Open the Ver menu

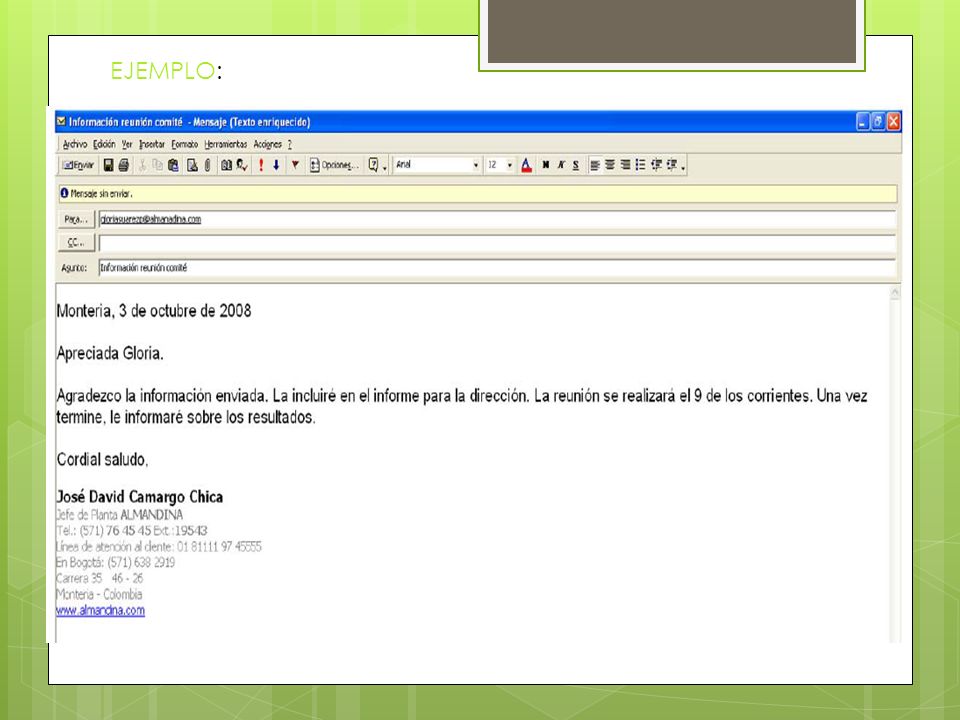[127, 144]
